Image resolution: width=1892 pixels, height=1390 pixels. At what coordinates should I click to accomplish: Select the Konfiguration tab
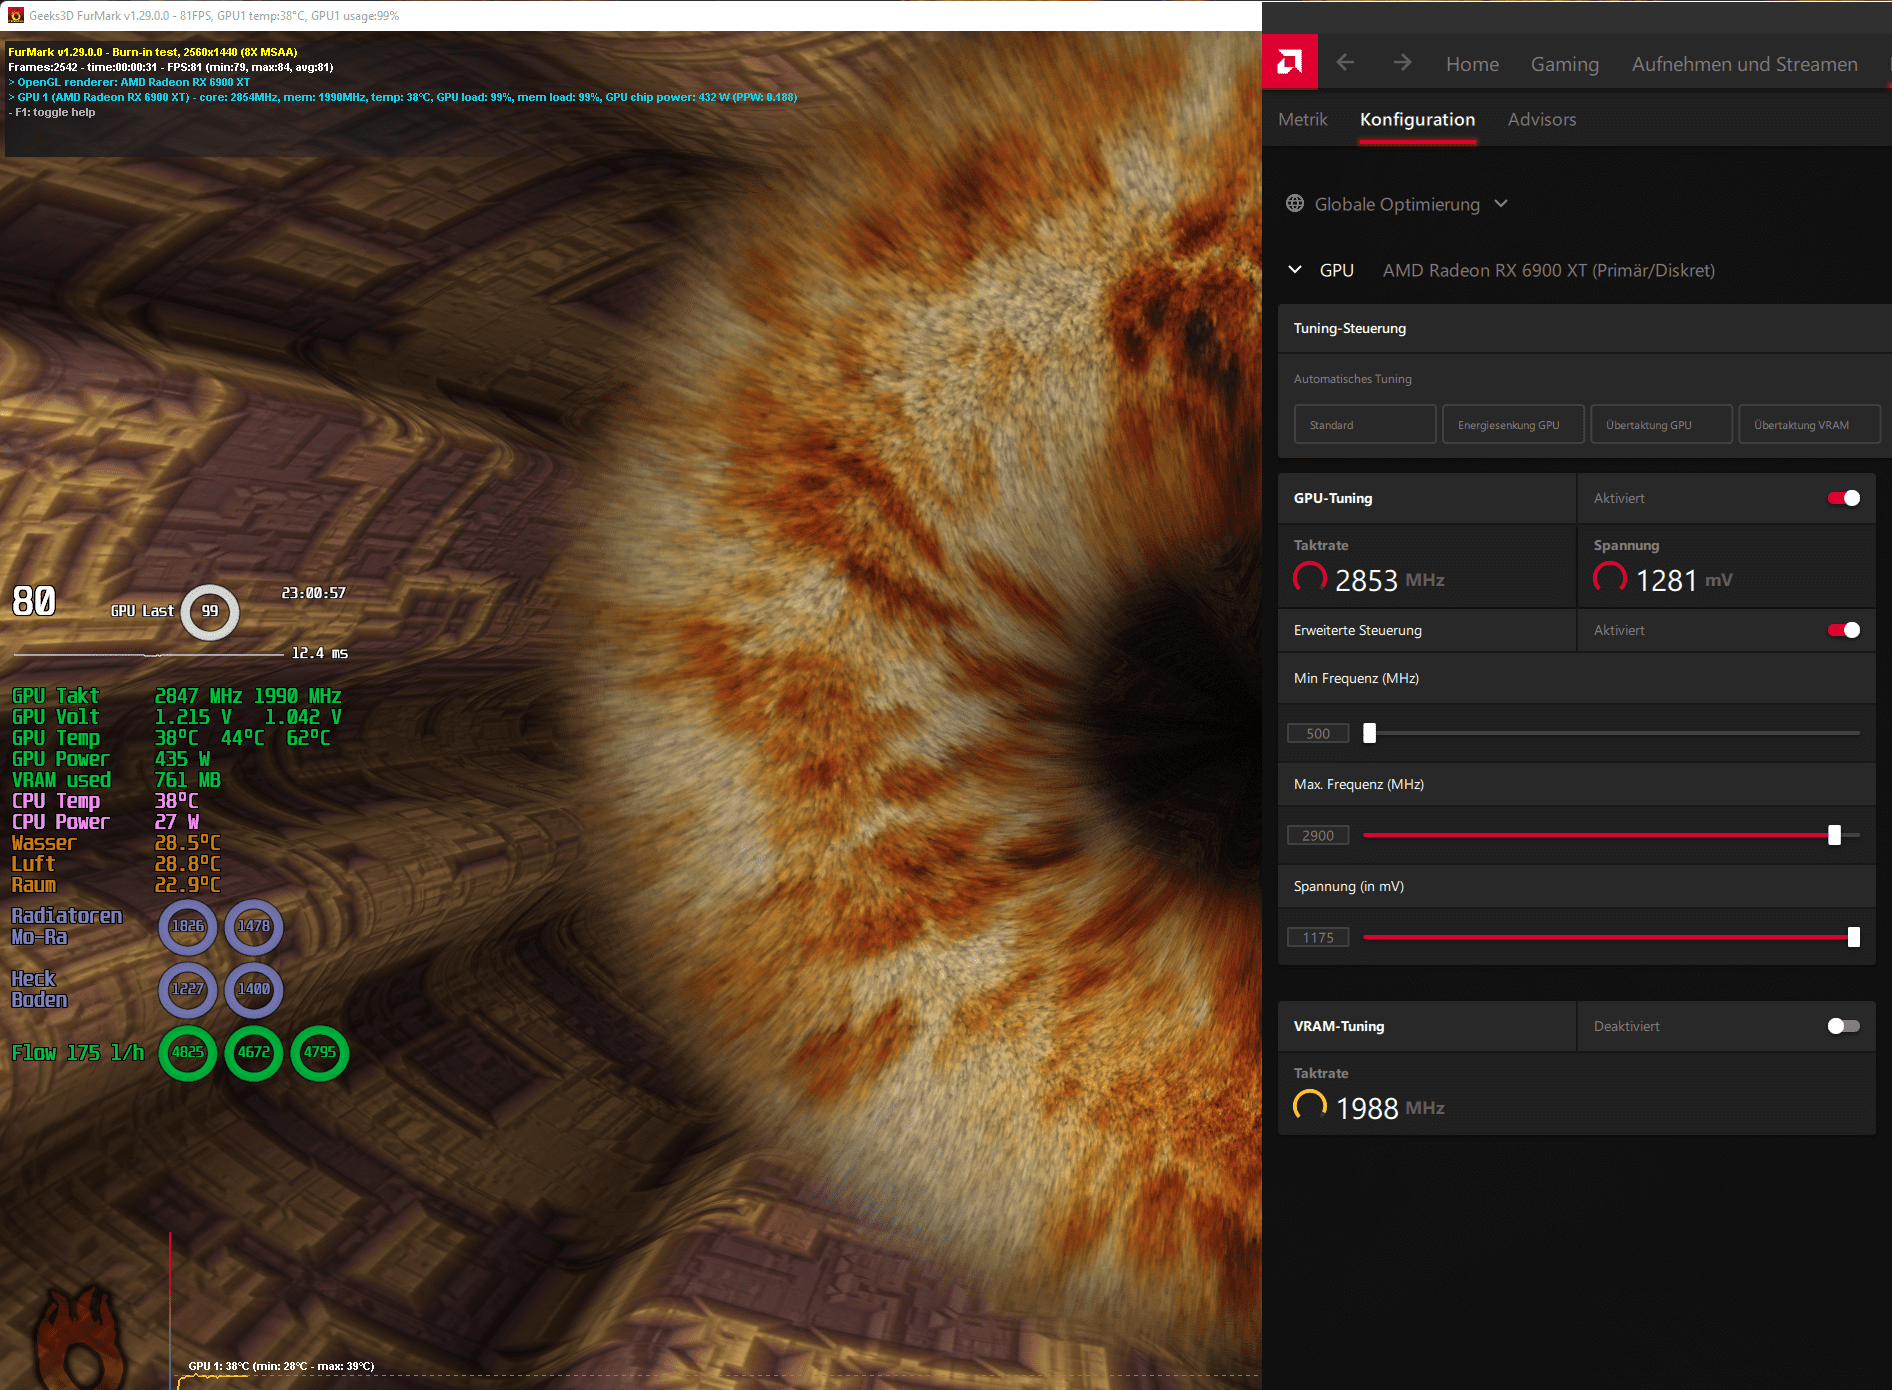click(1417, 119)
